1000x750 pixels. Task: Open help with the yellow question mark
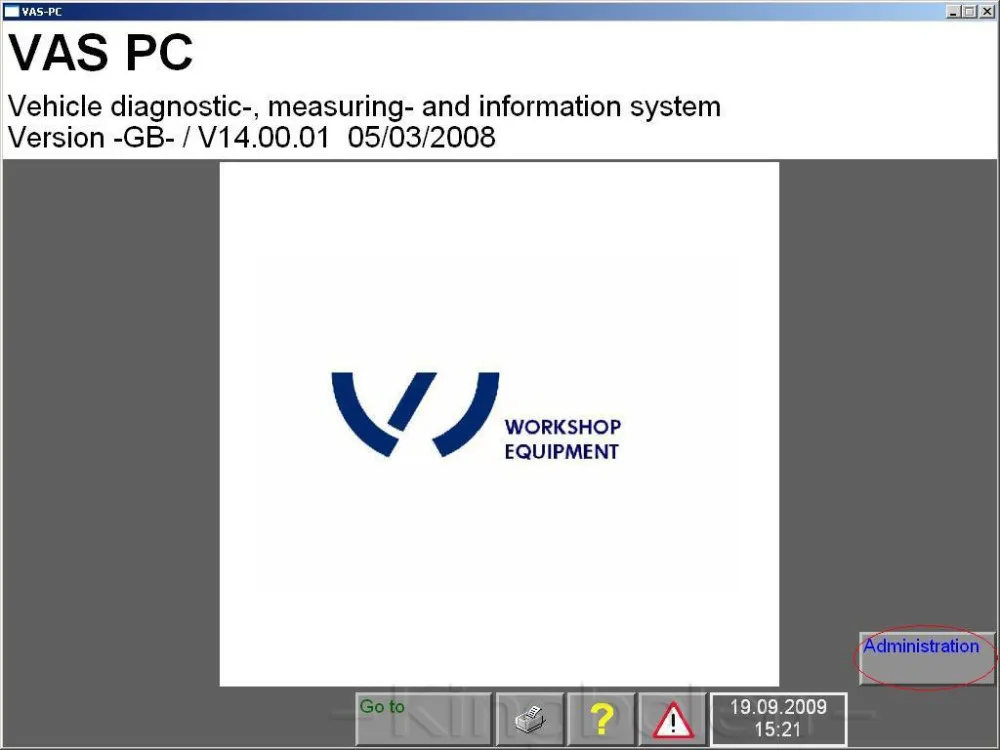[601, 719]
